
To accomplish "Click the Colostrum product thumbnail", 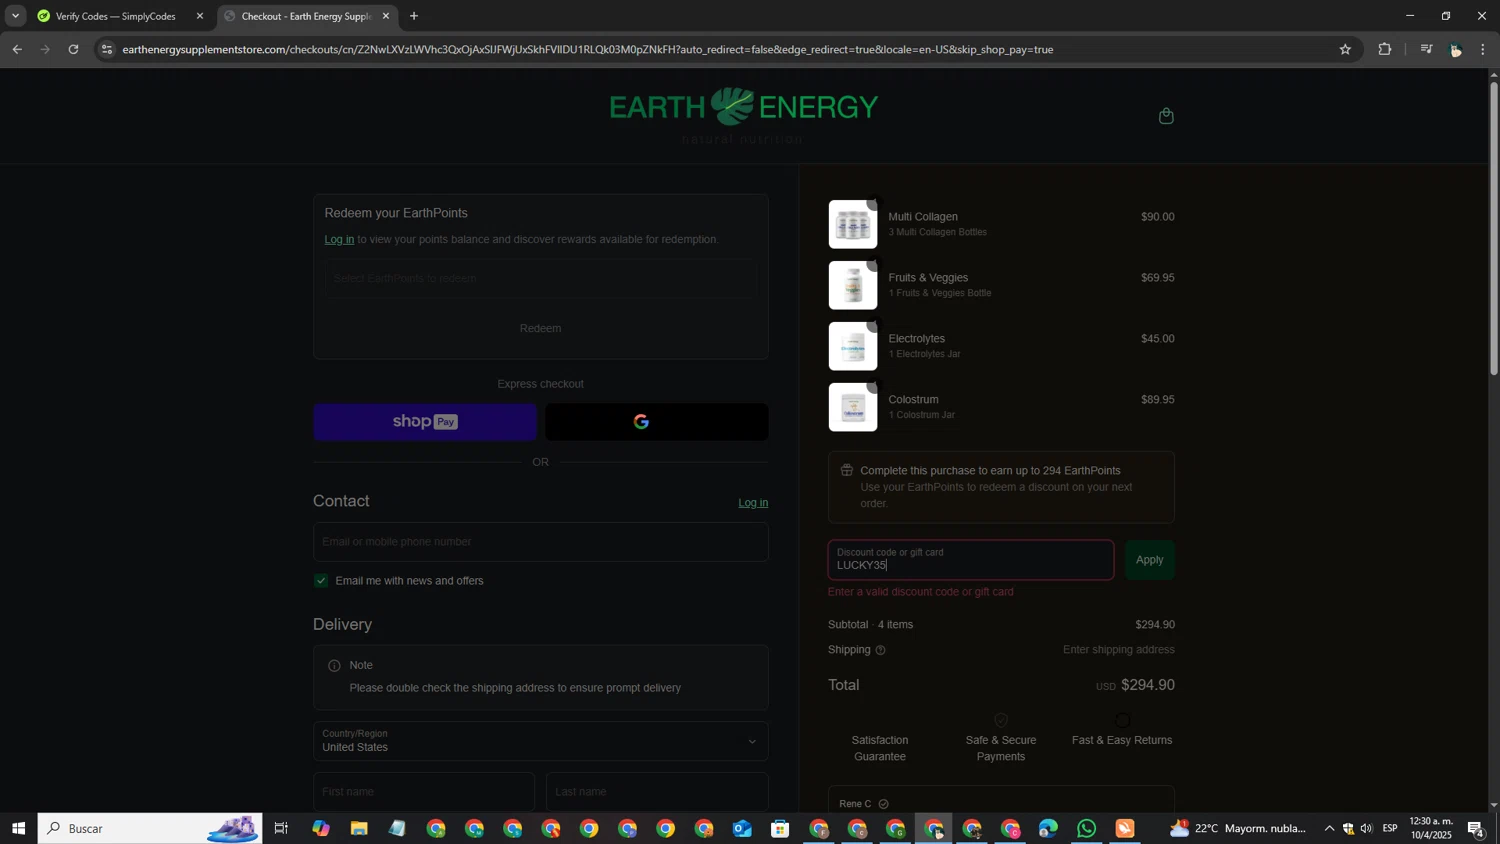I will 853,407.
